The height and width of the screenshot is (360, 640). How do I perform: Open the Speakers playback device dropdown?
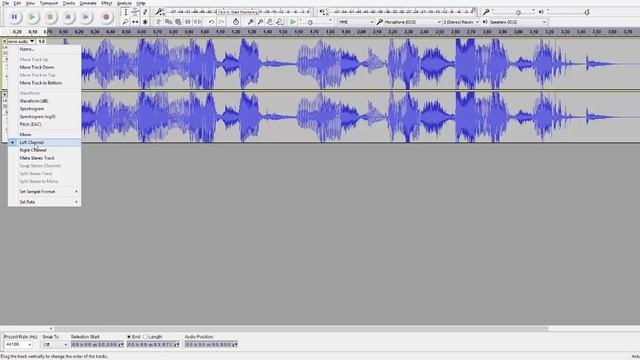click(518, 22)
